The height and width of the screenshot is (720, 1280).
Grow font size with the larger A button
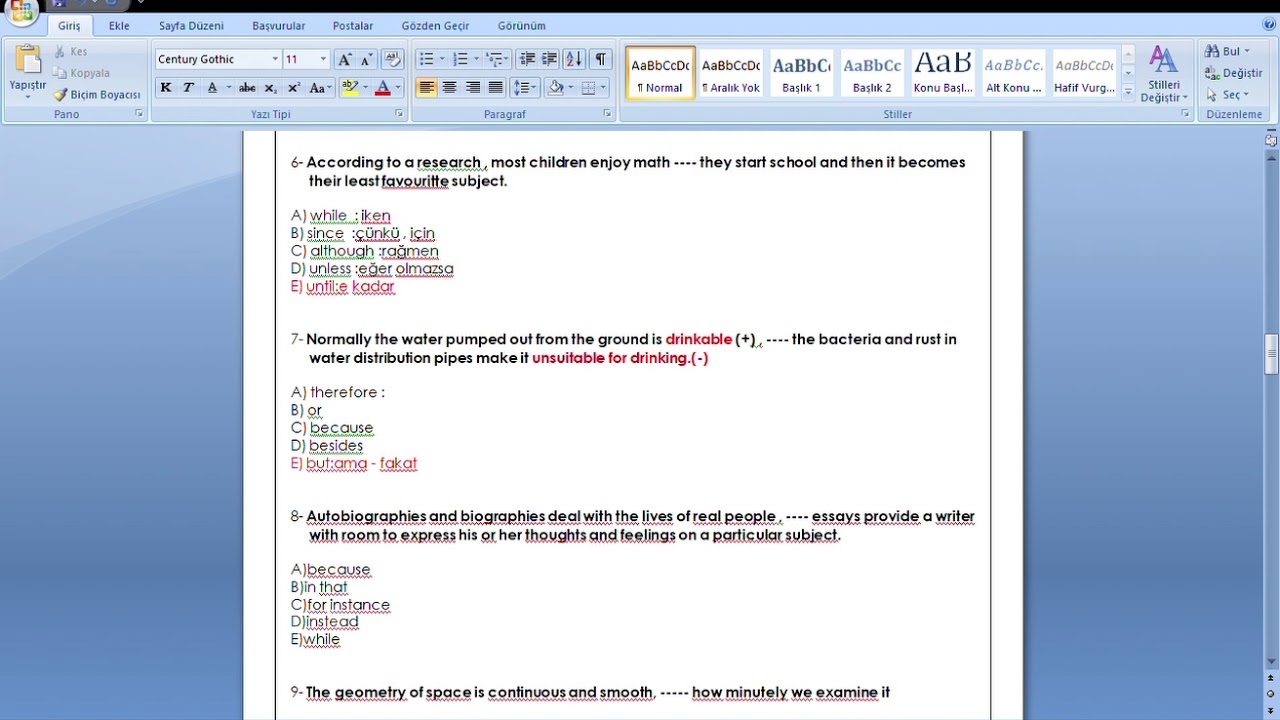tap(345, 60)
